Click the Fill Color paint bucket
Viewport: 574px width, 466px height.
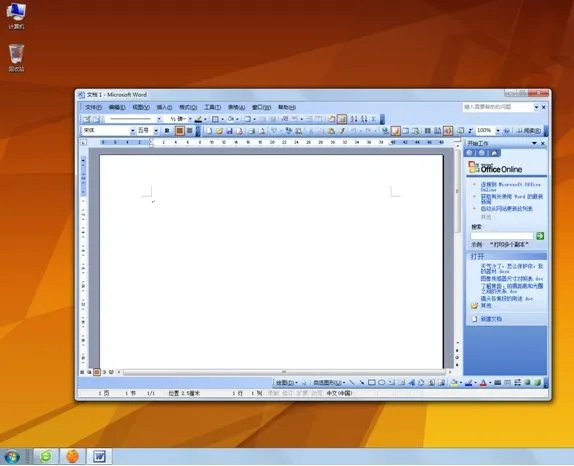(x=454, y=383)
